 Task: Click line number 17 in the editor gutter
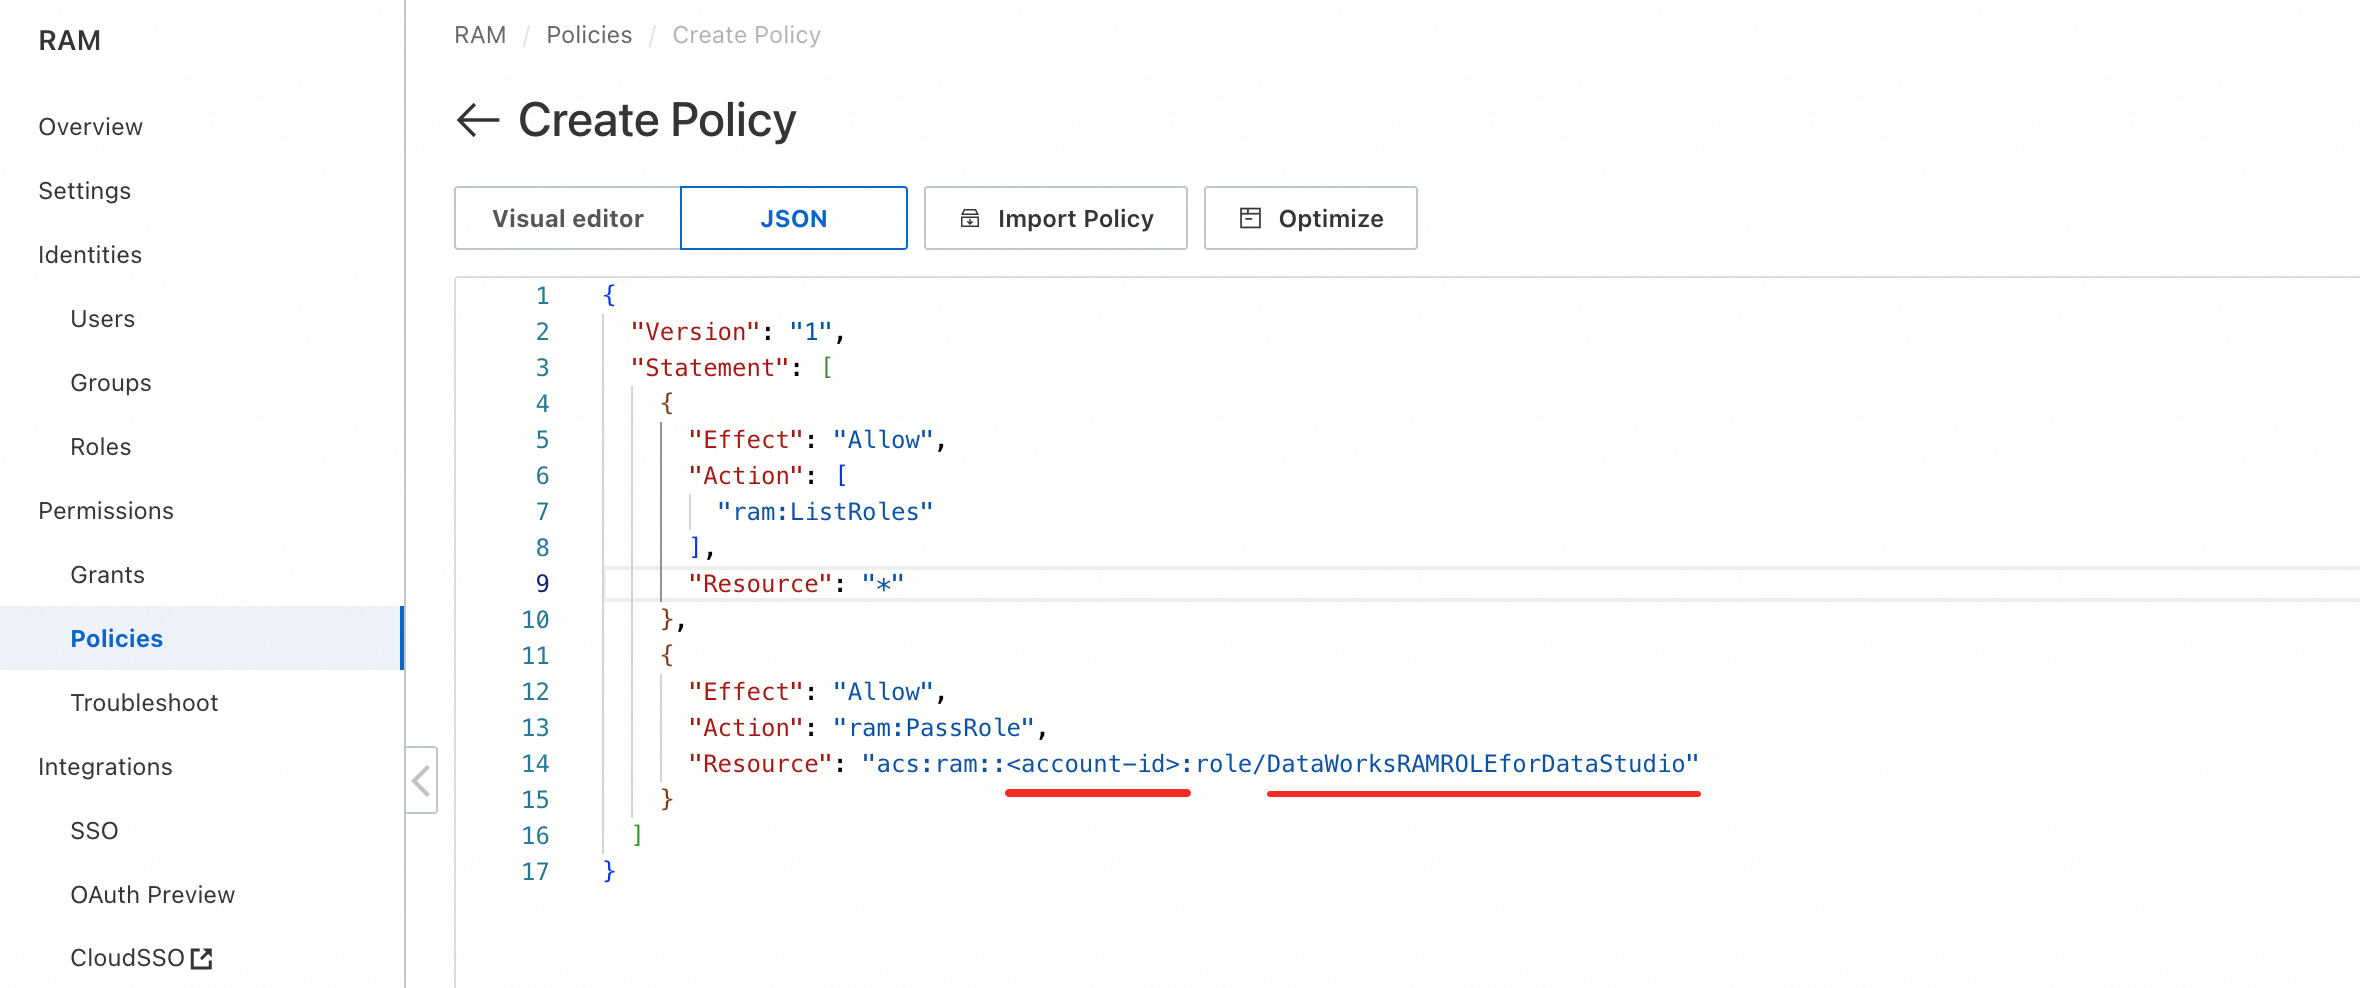click(x=535, y=872)
